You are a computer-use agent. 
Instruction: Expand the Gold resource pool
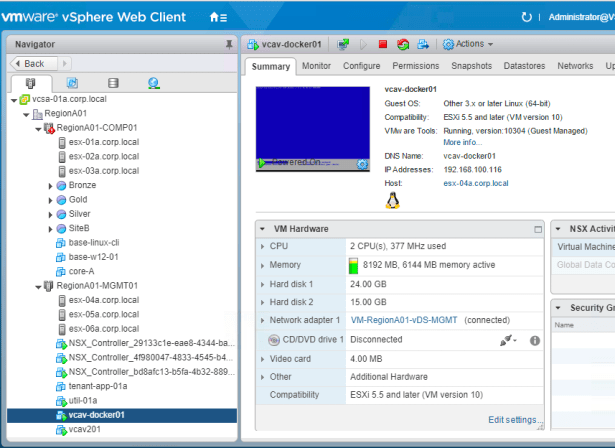point(50,200)
